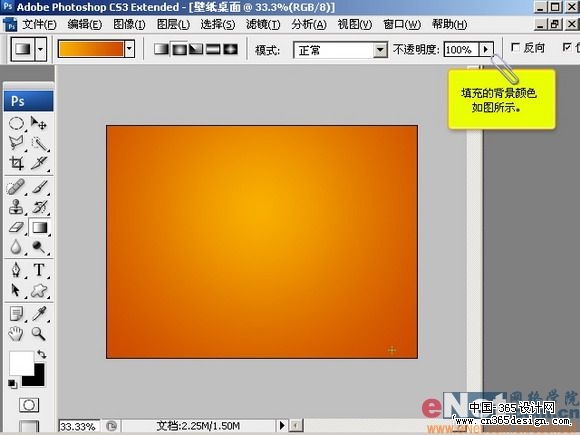Toggle the Quick Mask mode button
The width and height of the screenshot is (580, 435).
tap(29, 405)
